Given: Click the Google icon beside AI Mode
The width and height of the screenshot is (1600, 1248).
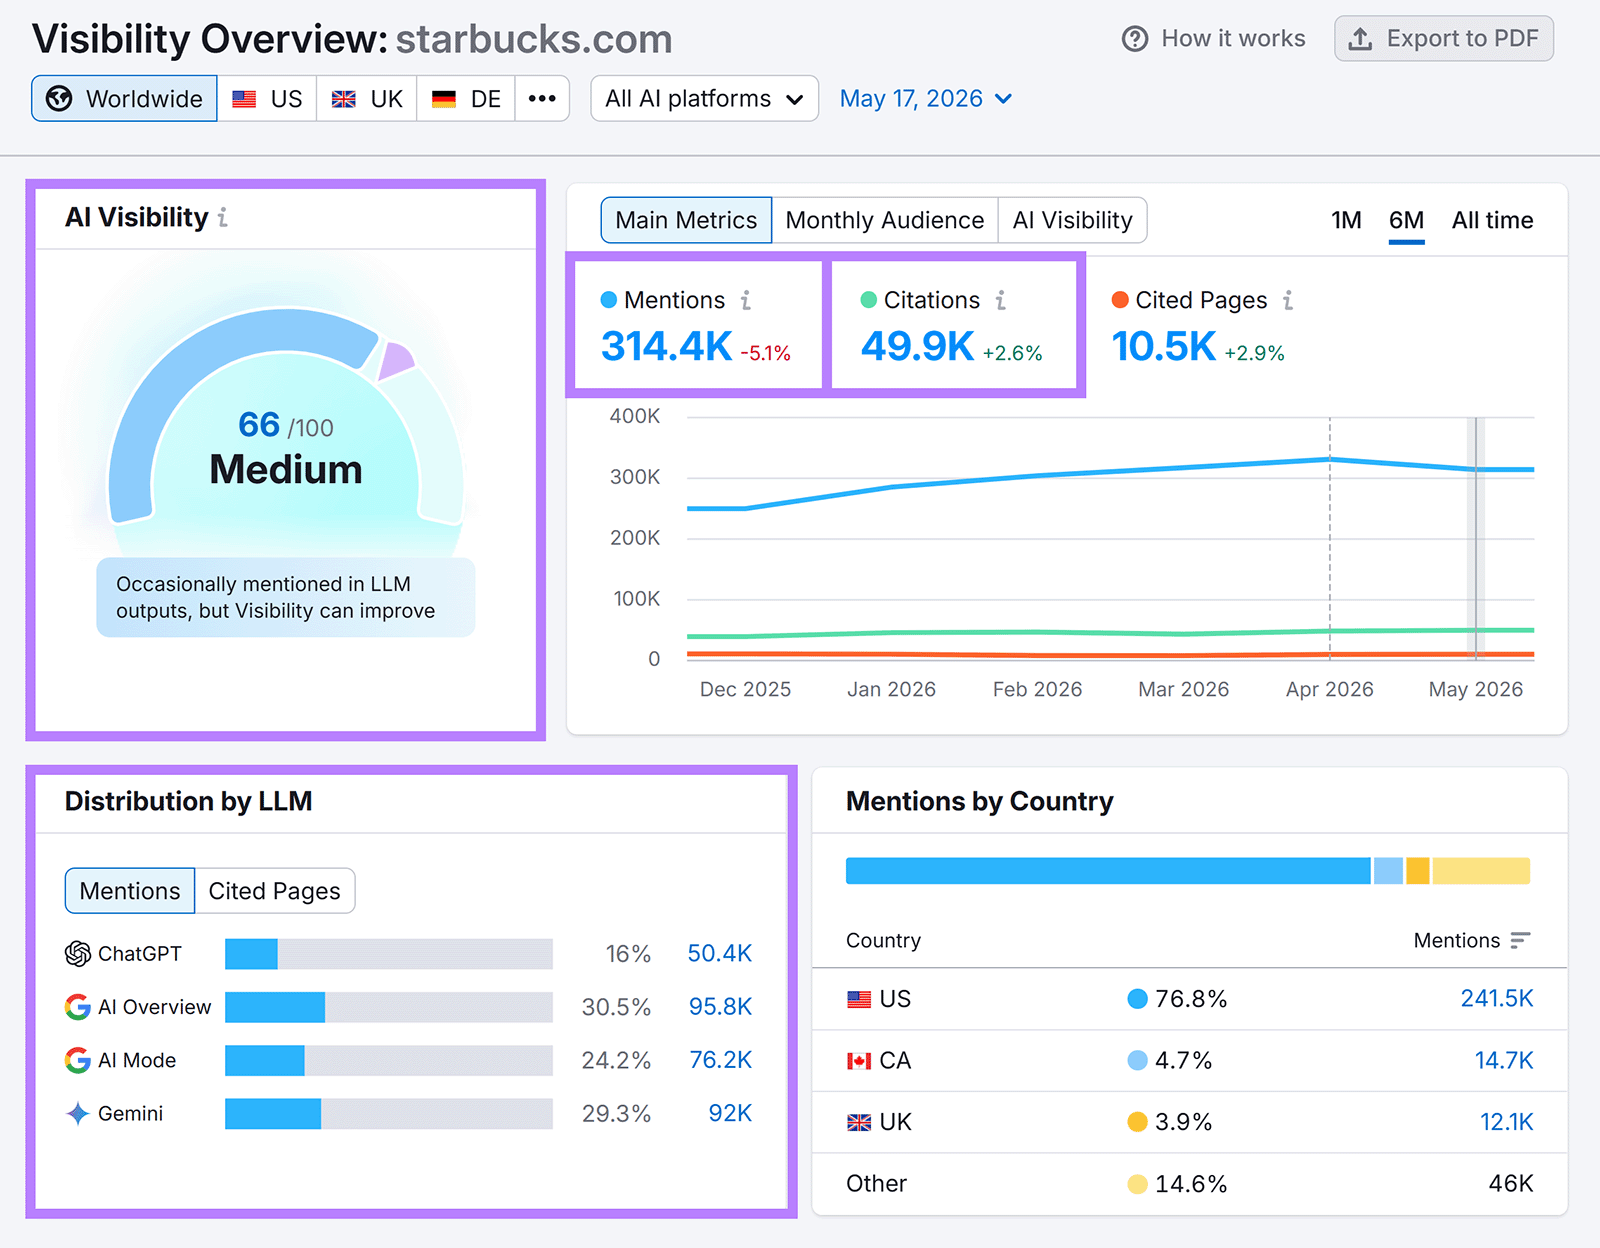Looking at the screenshot, I should click(78, 1060).
